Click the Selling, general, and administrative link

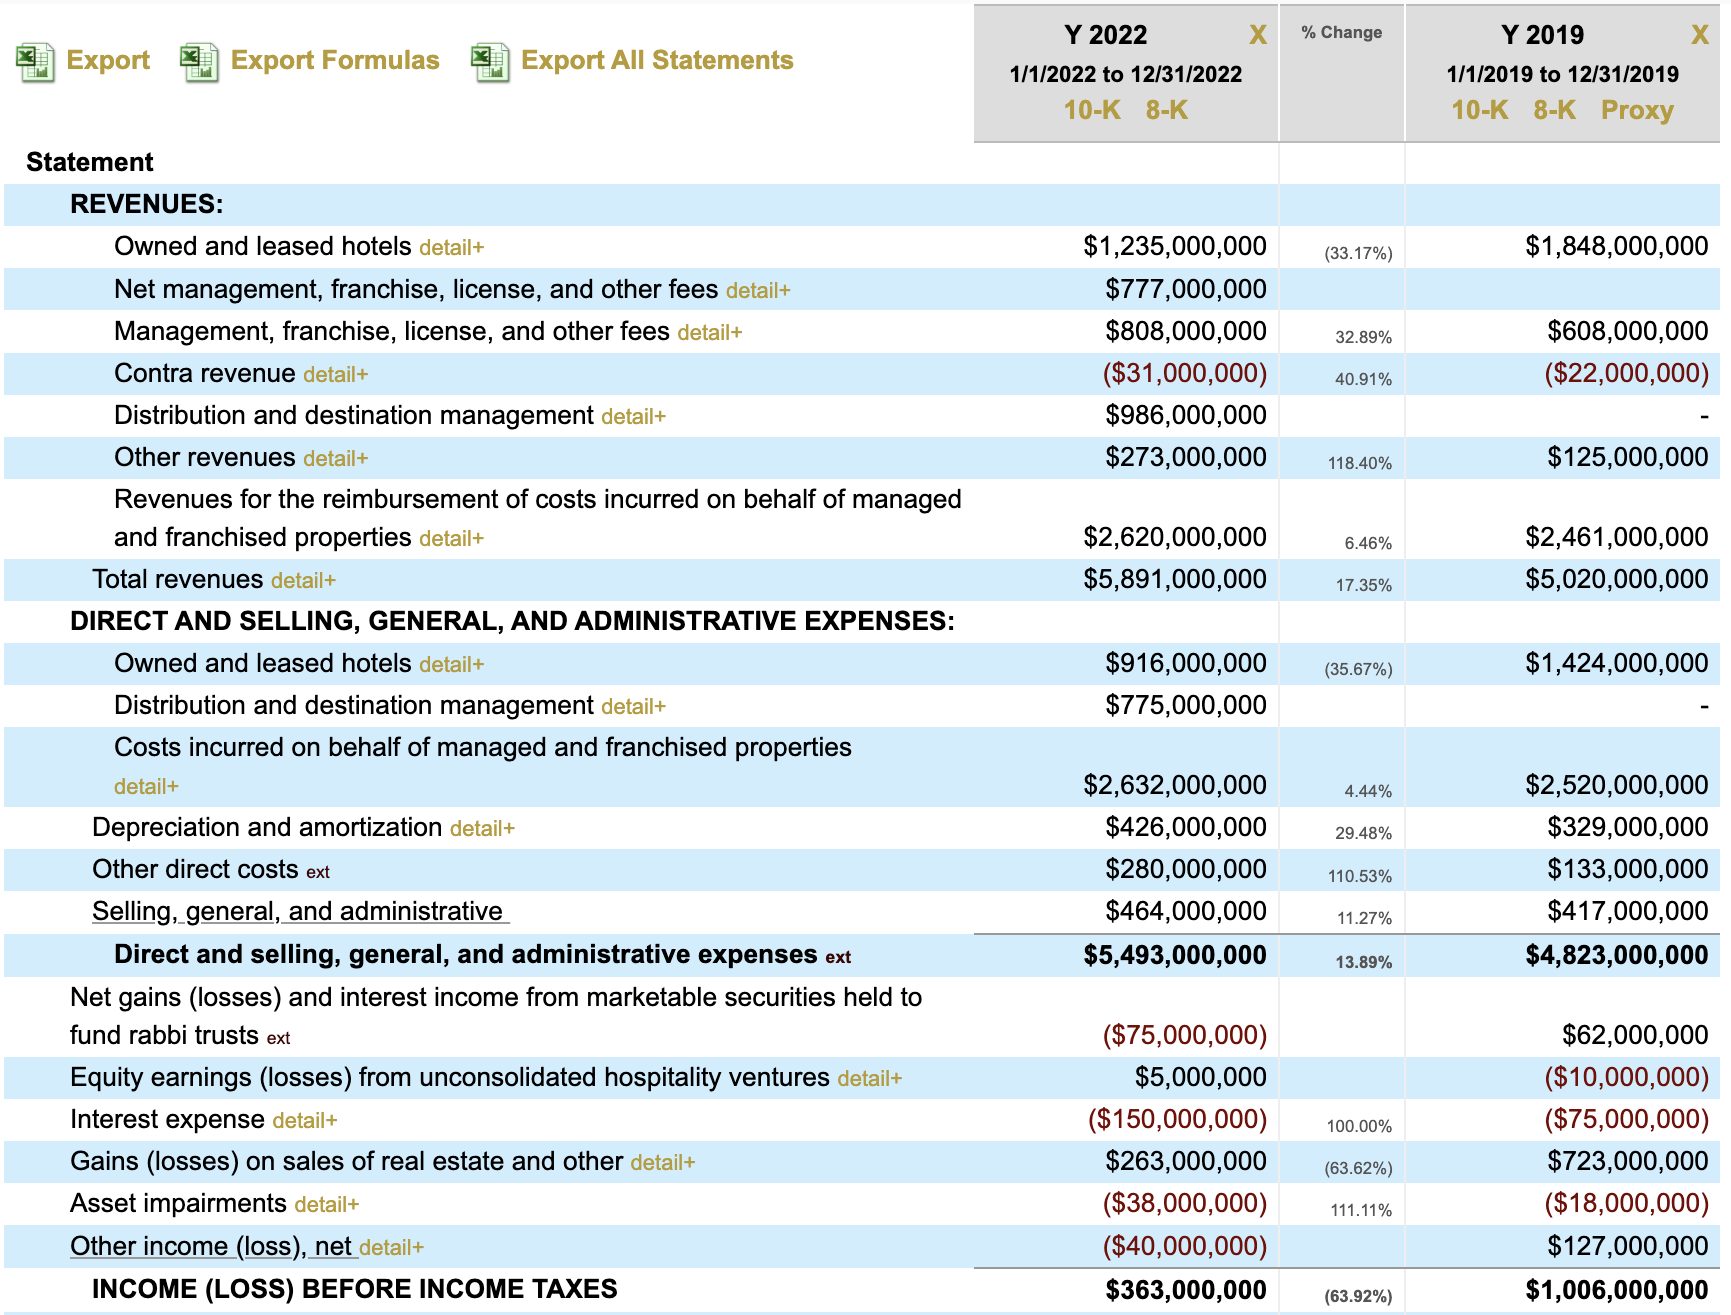(298, 911)
